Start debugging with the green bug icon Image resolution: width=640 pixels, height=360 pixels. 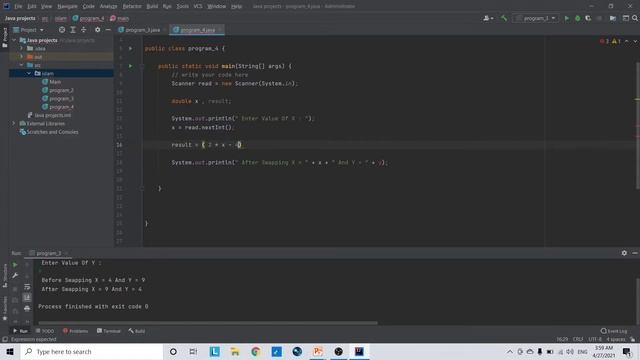(x=578, y=18)
